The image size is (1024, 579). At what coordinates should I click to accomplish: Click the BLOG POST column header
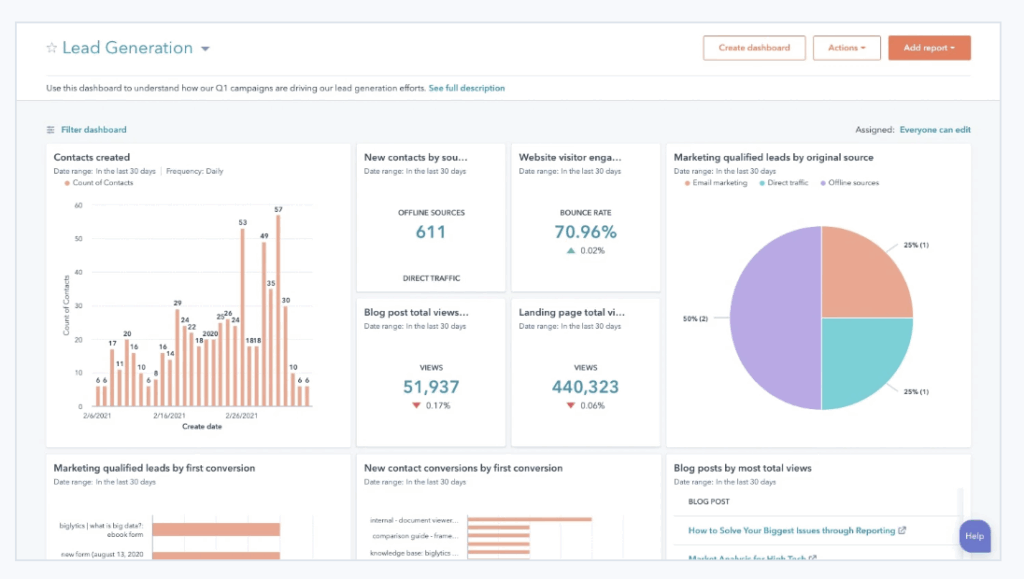(x=709, y=501)
